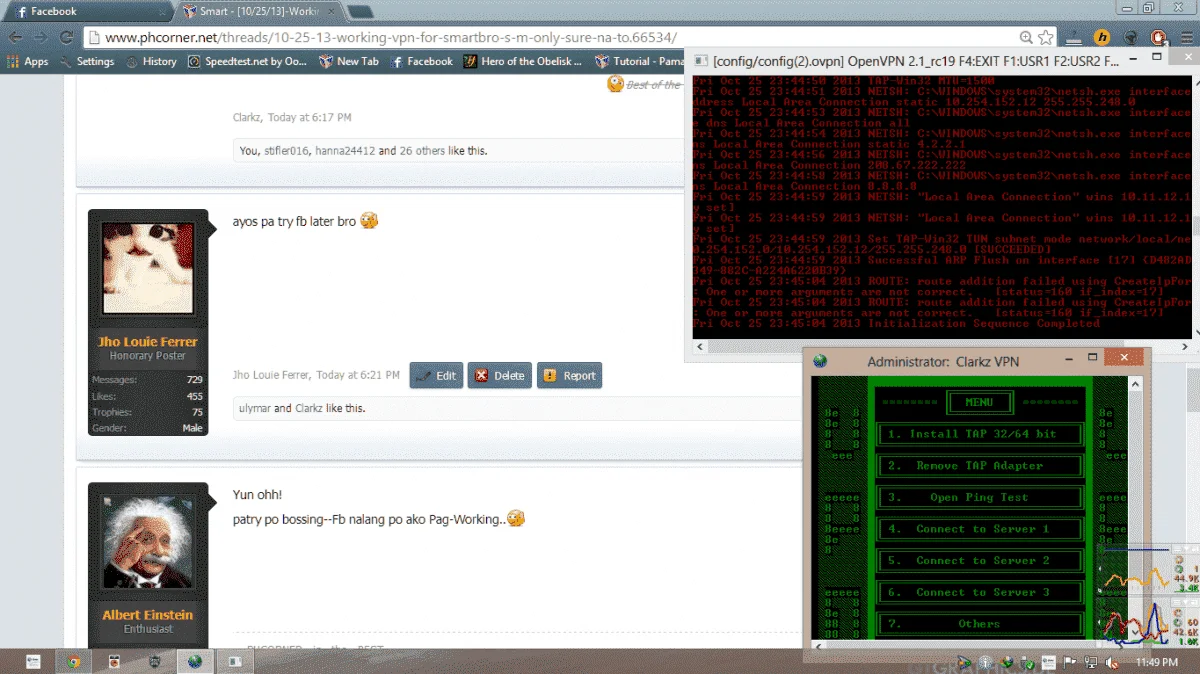Click globe Clarkz VPN taskbar icon
This screenshot has width=1200, height=674.
[x=194, y=661]
